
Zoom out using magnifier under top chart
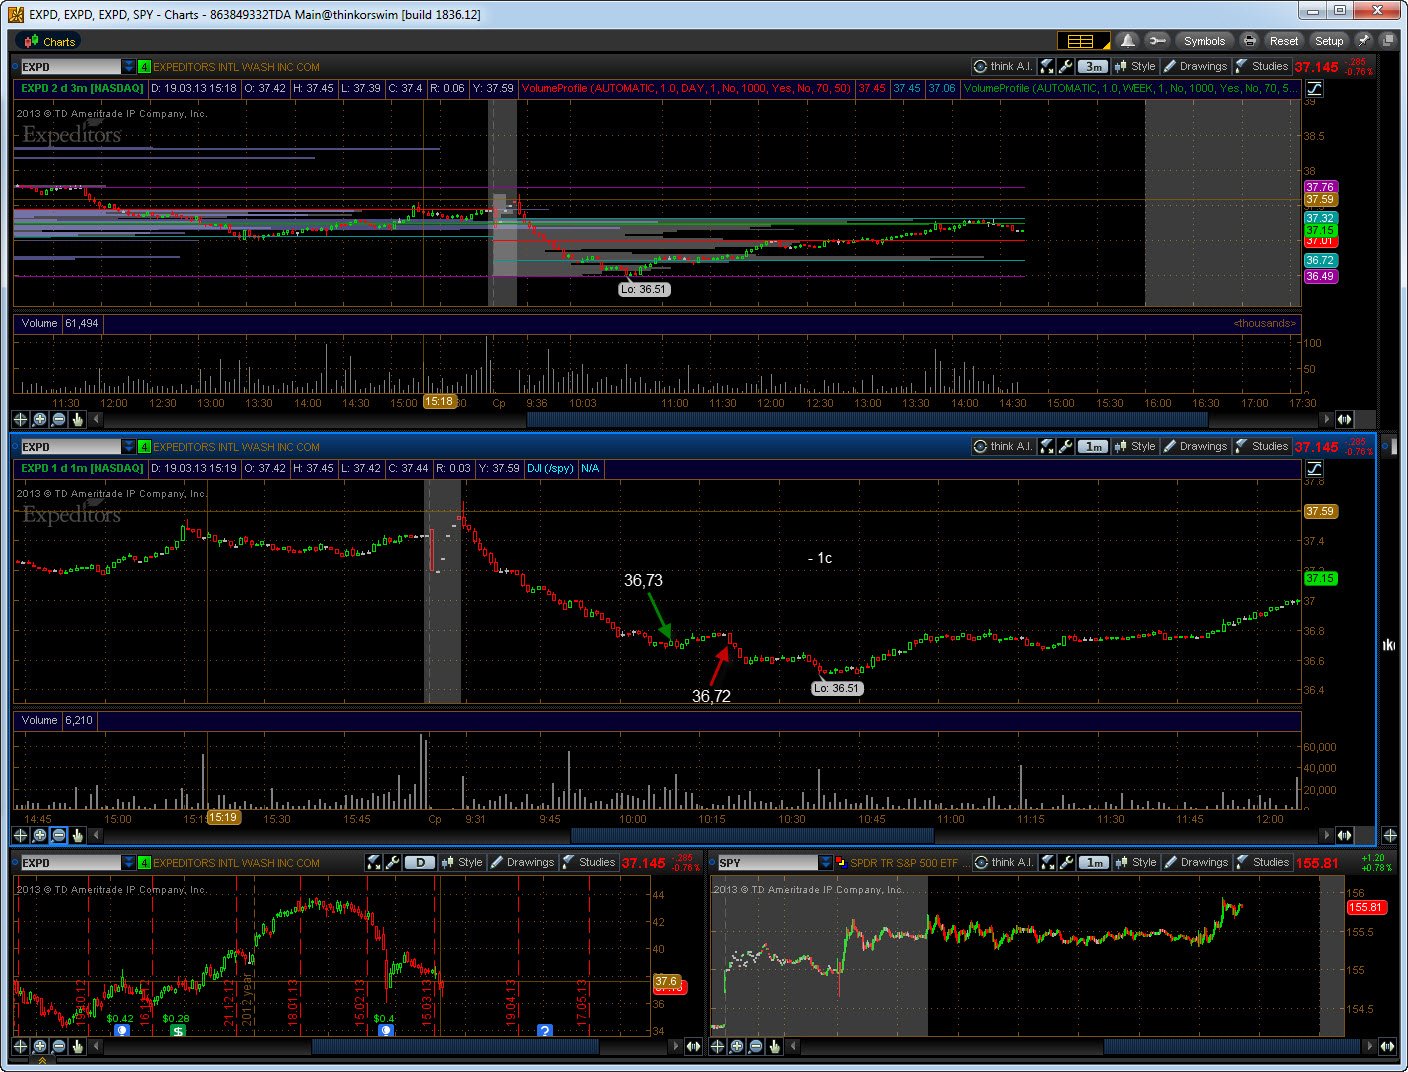pos(59,419)
